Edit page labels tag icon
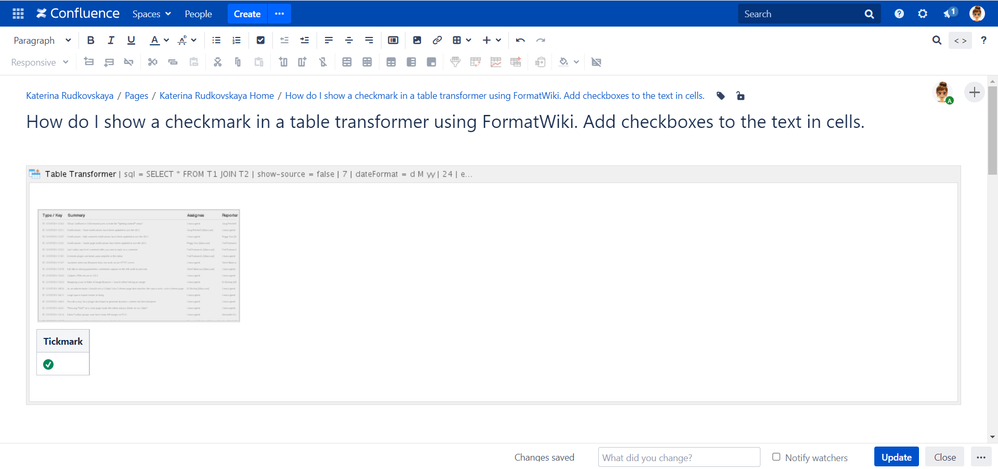This screenshot has width=998, height=469. pyautogui.click(x=720, y=96)
